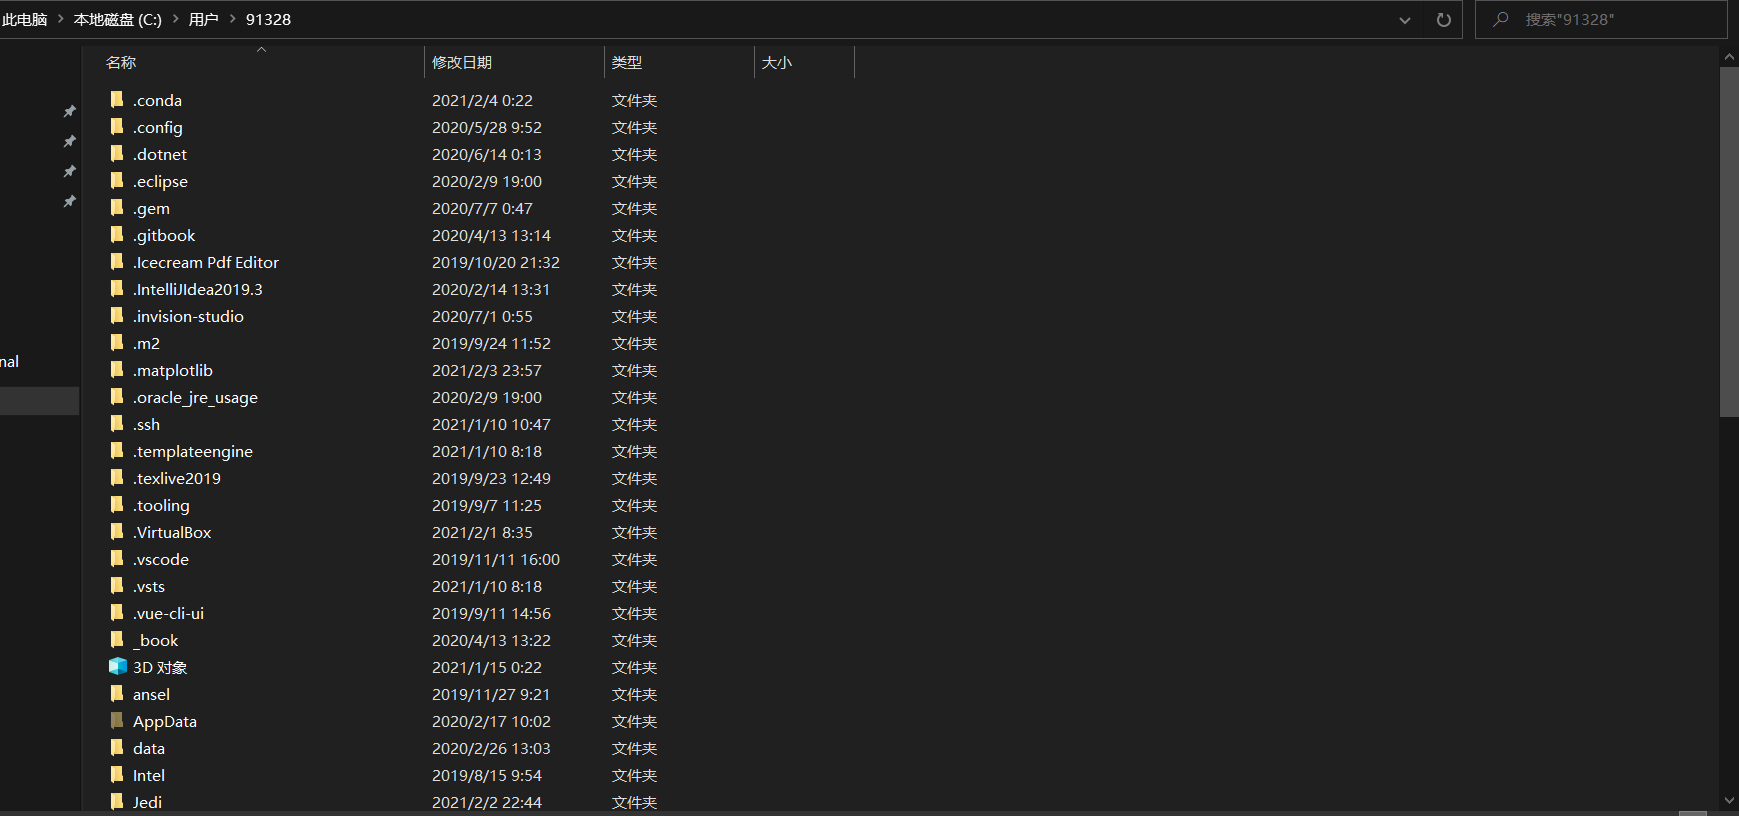Click the .oracle_jre_usage folder icon

coord(117,396)
